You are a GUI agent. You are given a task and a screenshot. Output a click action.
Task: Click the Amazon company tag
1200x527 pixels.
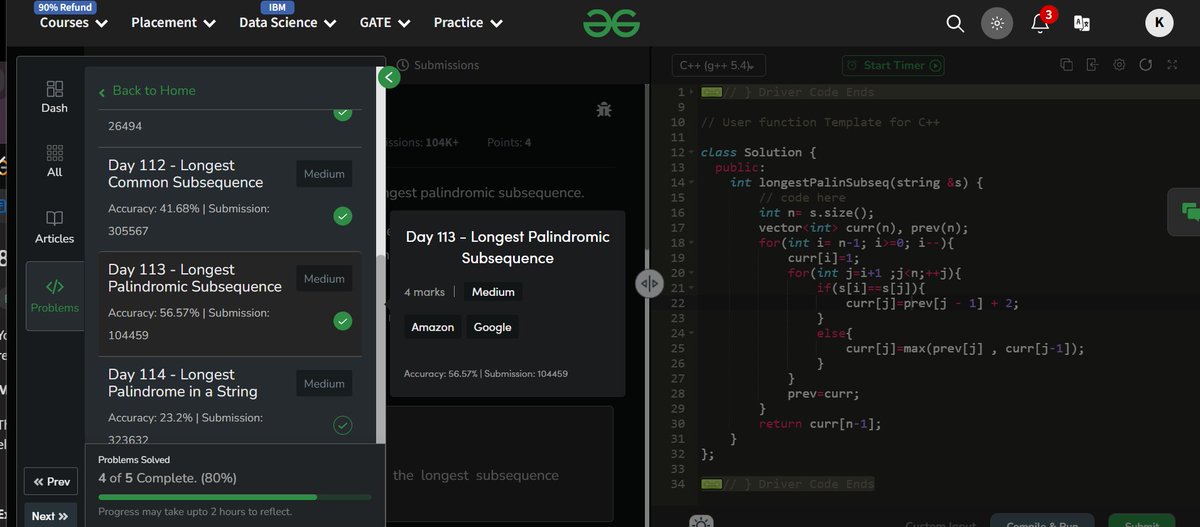(x=433, y=327)
